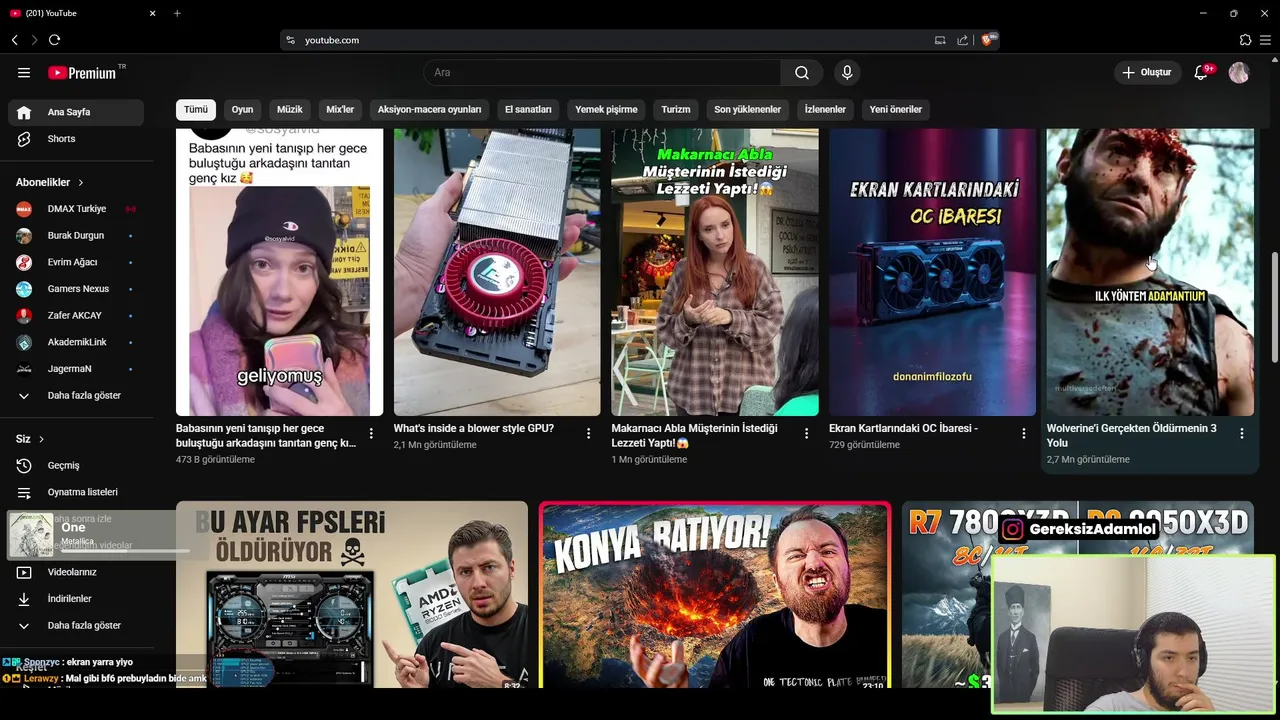The image size is (1280, 720).
Task: Open Wolverine short thumbnail
Action: (x=1150, y=272)
